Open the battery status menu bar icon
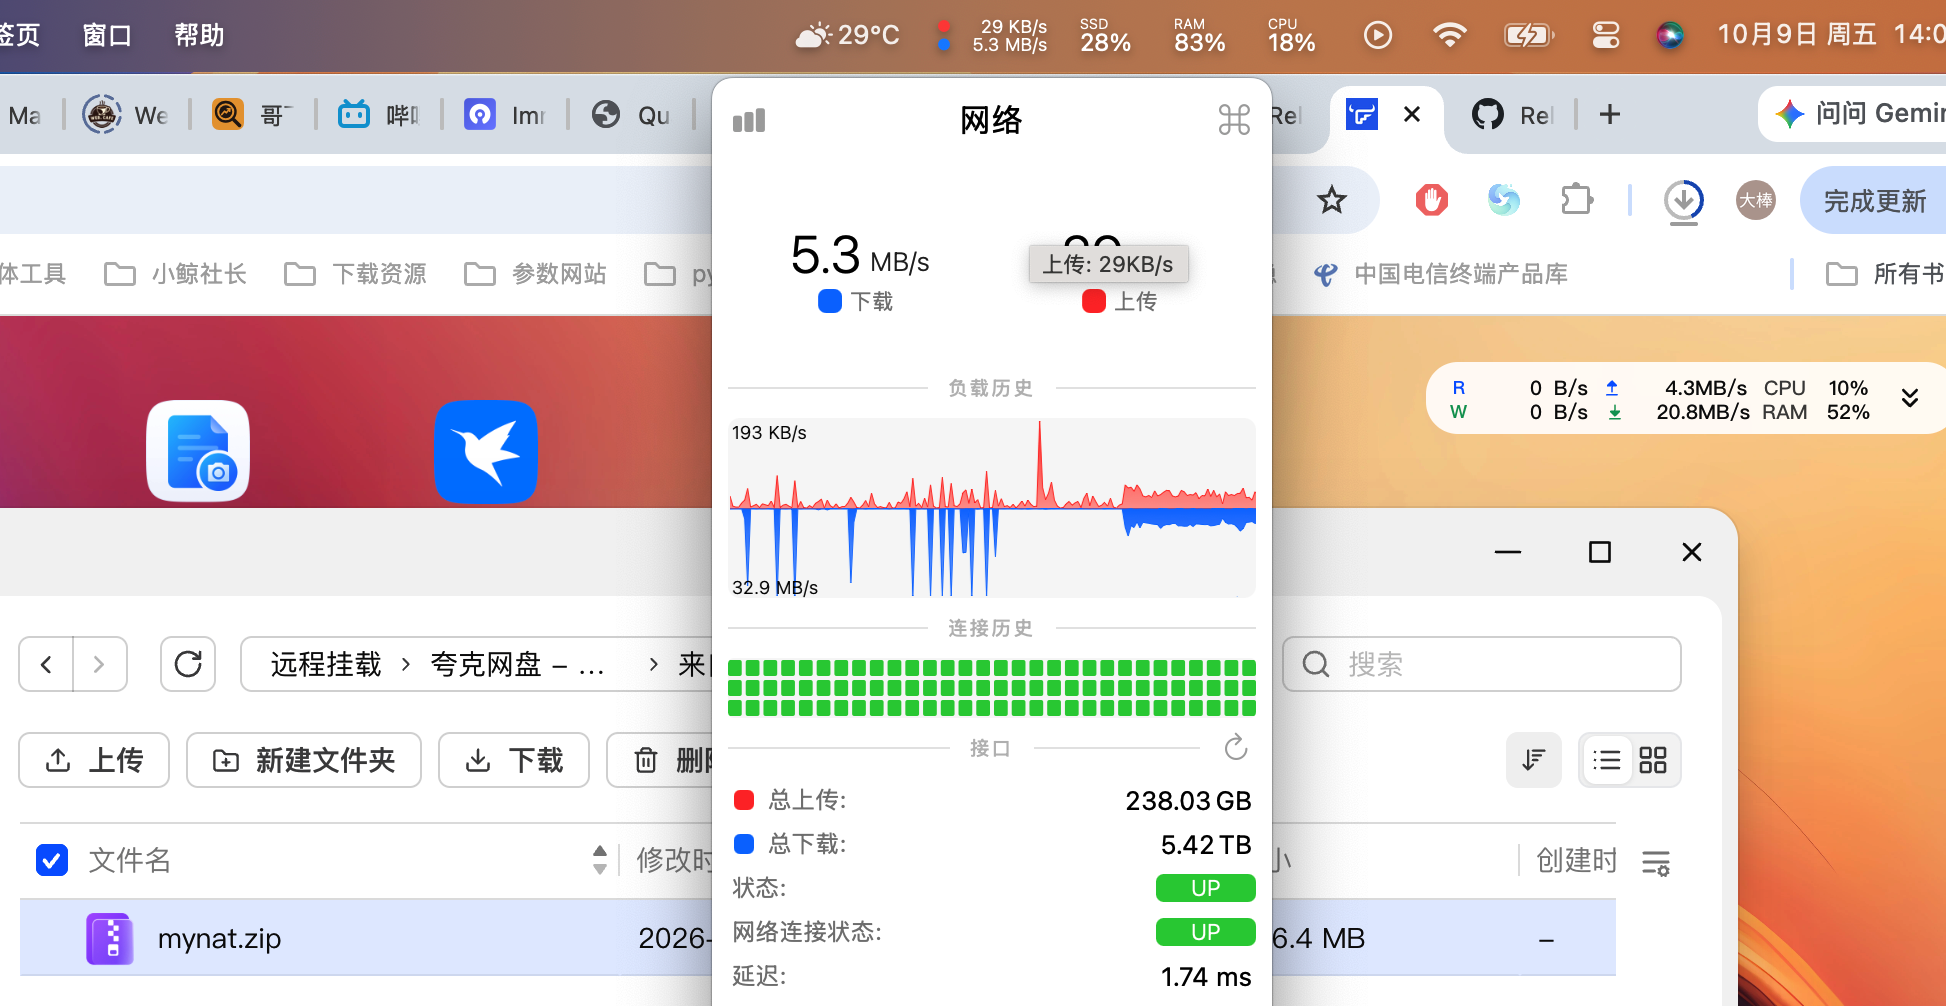1946x1006 pixels. (1529, 36)
